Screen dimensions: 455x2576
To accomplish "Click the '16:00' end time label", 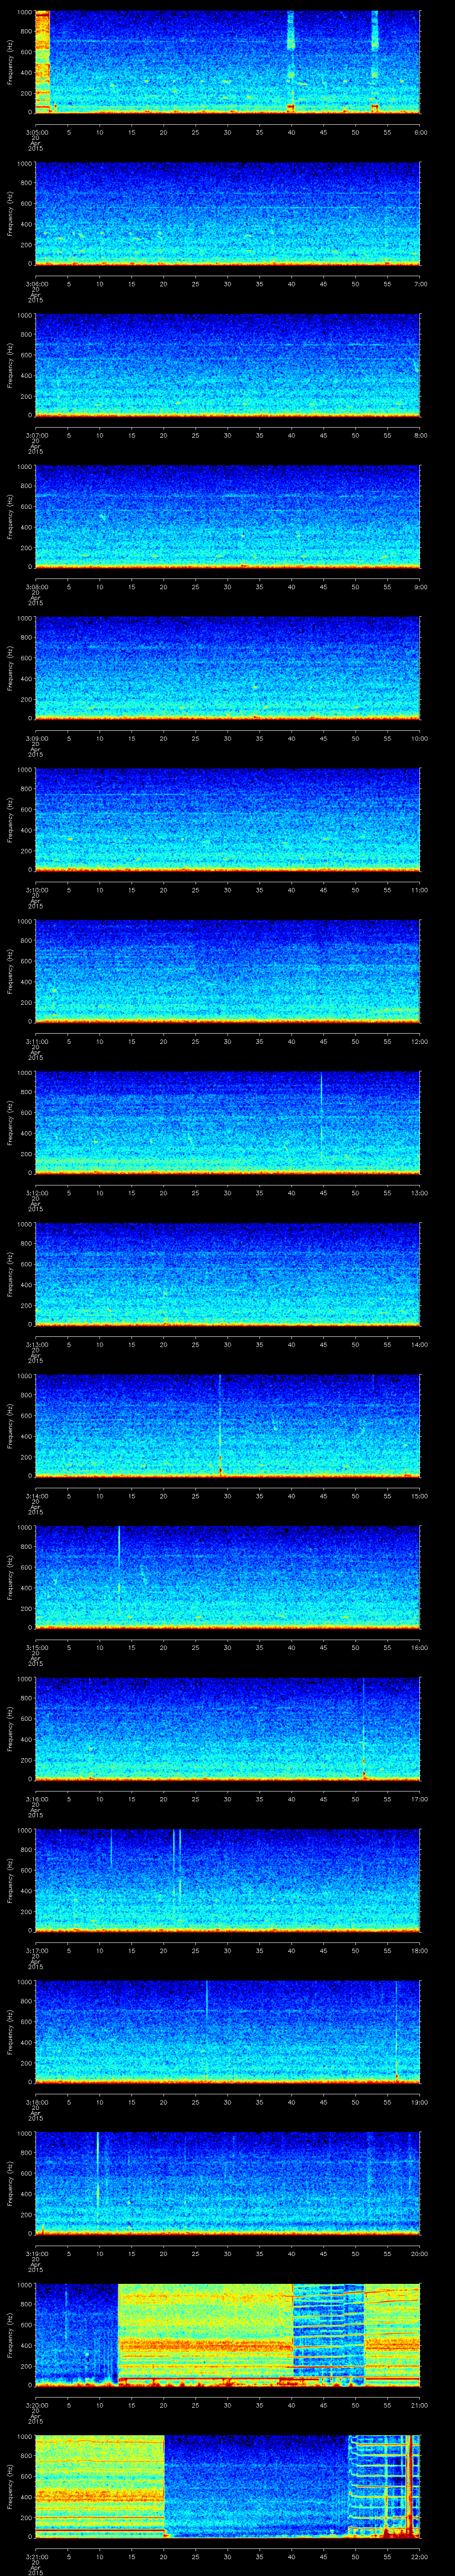I will 420,1647.
